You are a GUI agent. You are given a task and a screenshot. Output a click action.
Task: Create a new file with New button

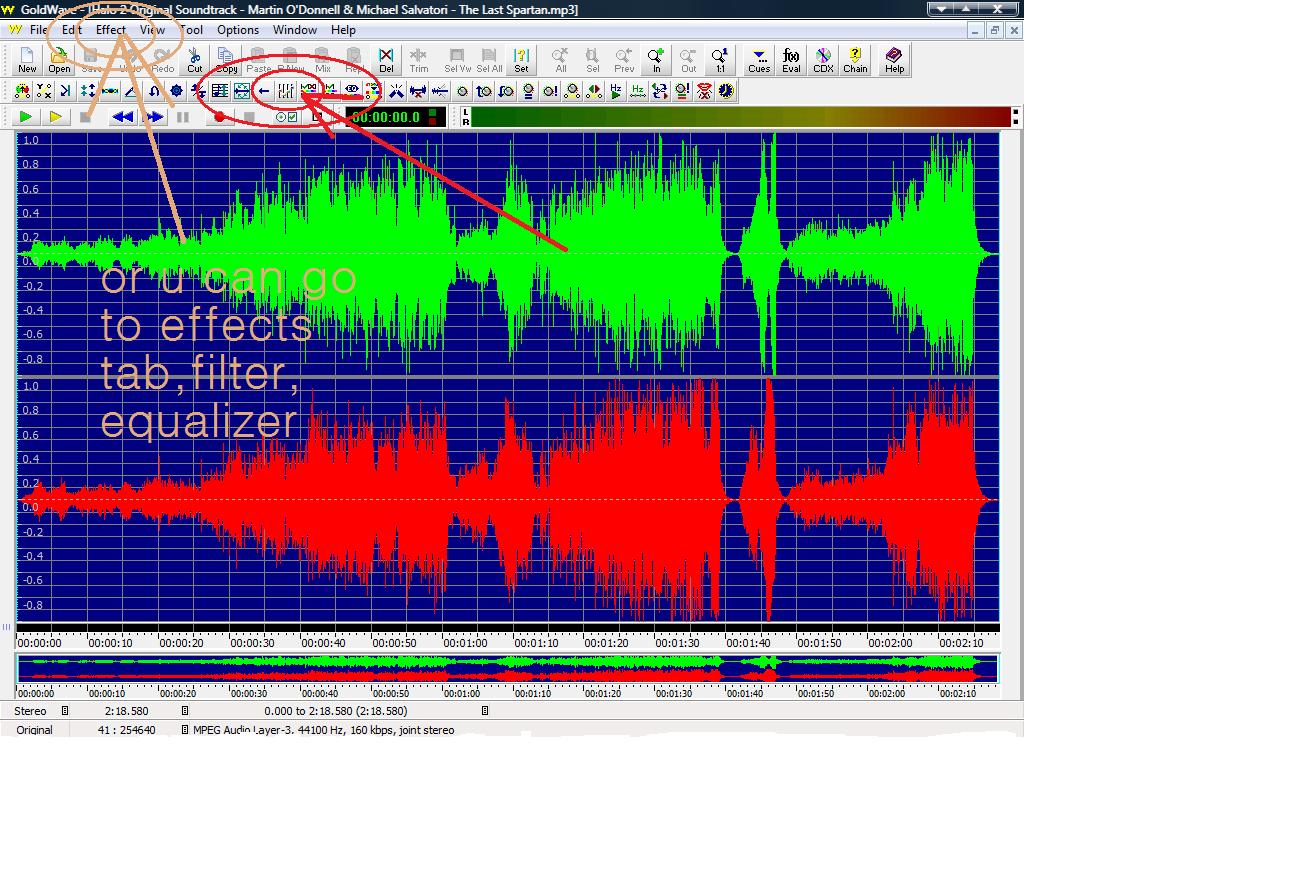point(27,61)
